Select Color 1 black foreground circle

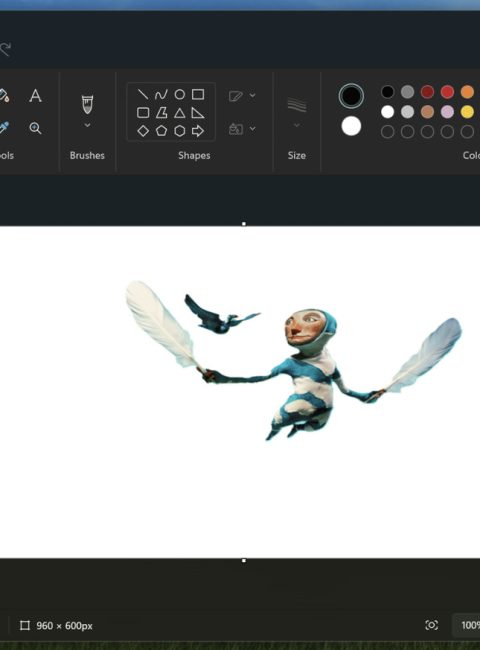(x=351, y=96)
